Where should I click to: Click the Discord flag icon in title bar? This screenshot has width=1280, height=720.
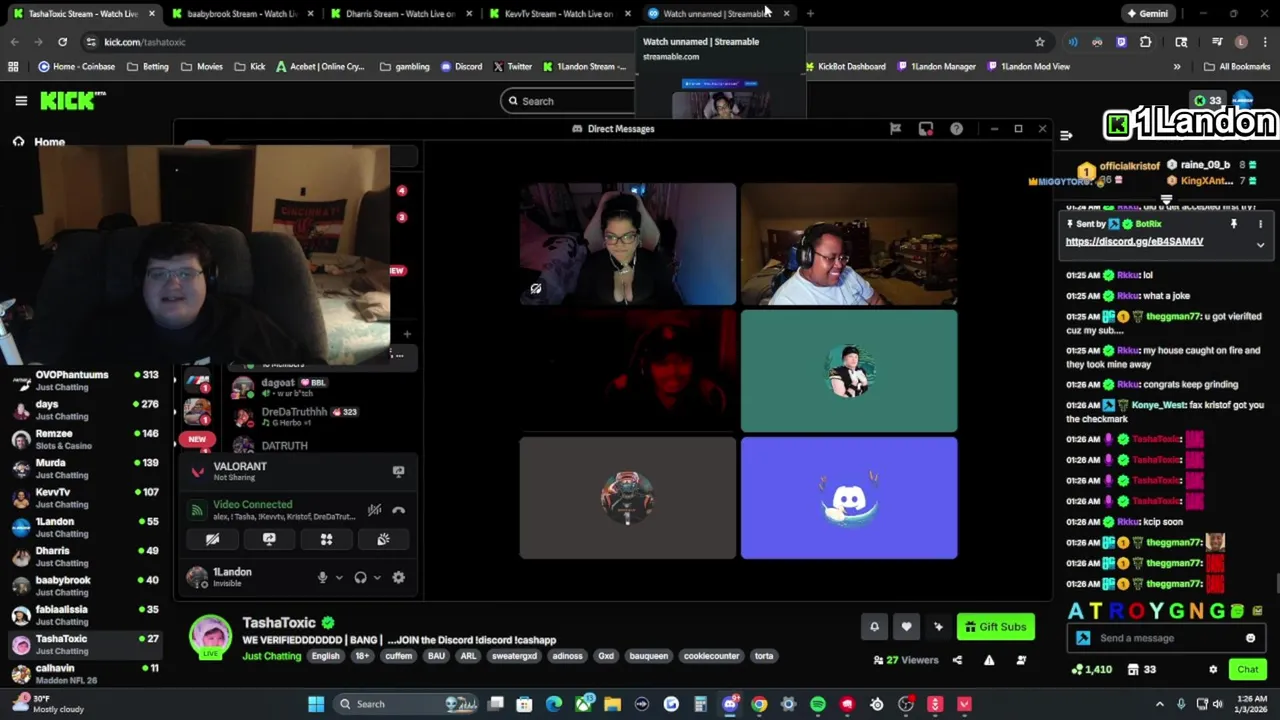pyautogui.click(x=895, y=129)
